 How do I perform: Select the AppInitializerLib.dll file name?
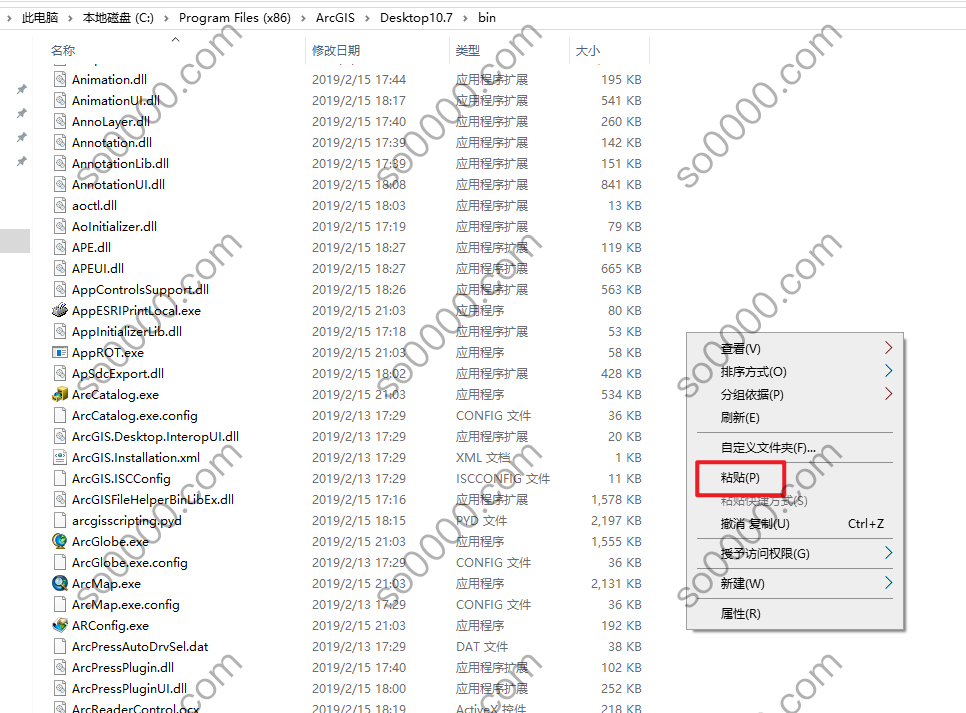tap(127, 331)
